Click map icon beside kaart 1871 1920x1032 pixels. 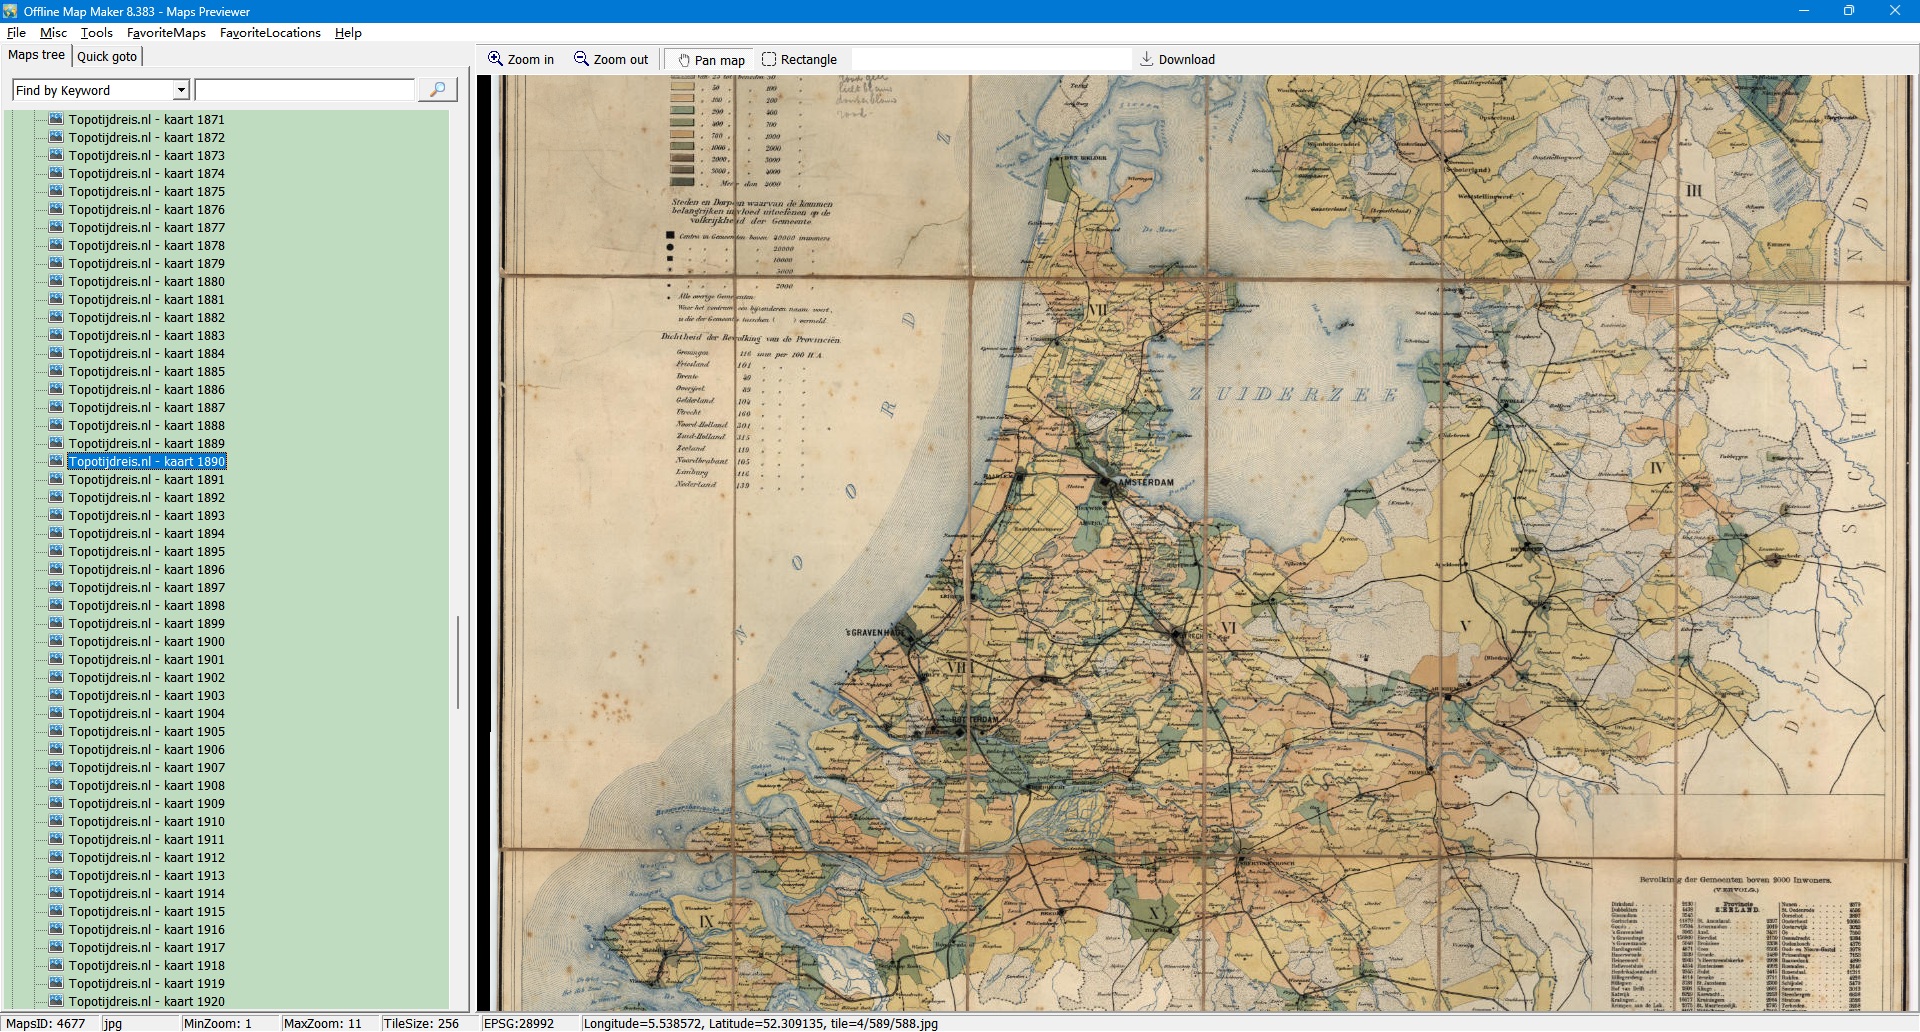pyautogui.click(x=57, y=119)
